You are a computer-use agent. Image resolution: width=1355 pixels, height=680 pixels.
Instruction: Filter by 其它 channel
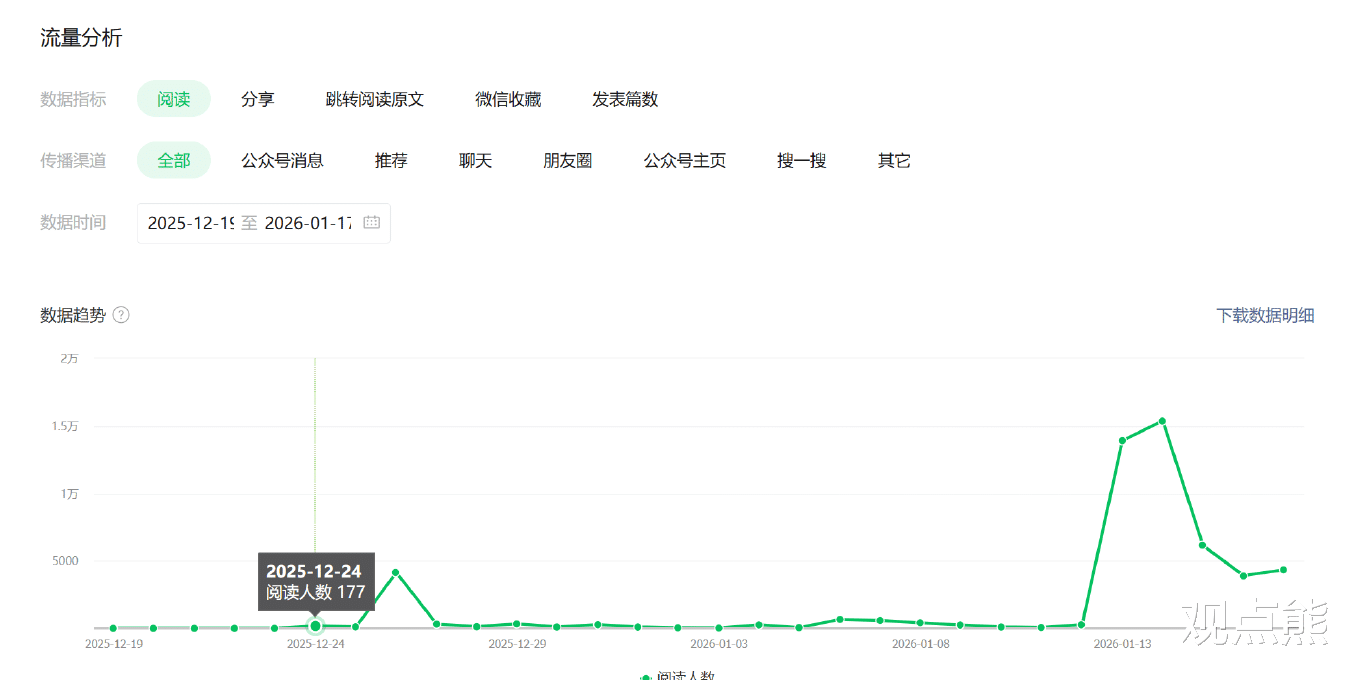click(x=894, y=160)
